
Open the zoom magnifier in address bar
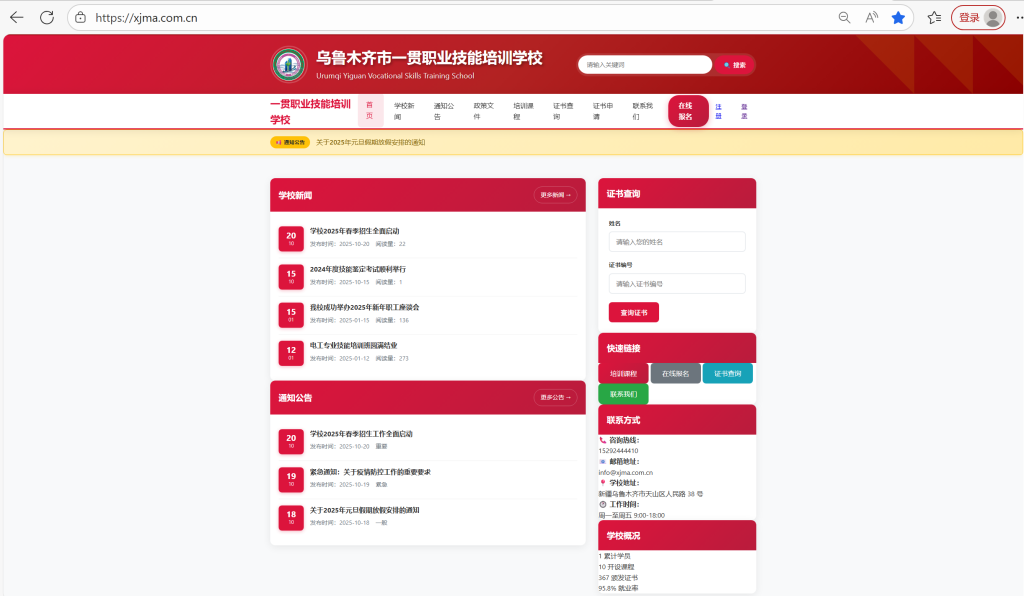pos(844,18)
